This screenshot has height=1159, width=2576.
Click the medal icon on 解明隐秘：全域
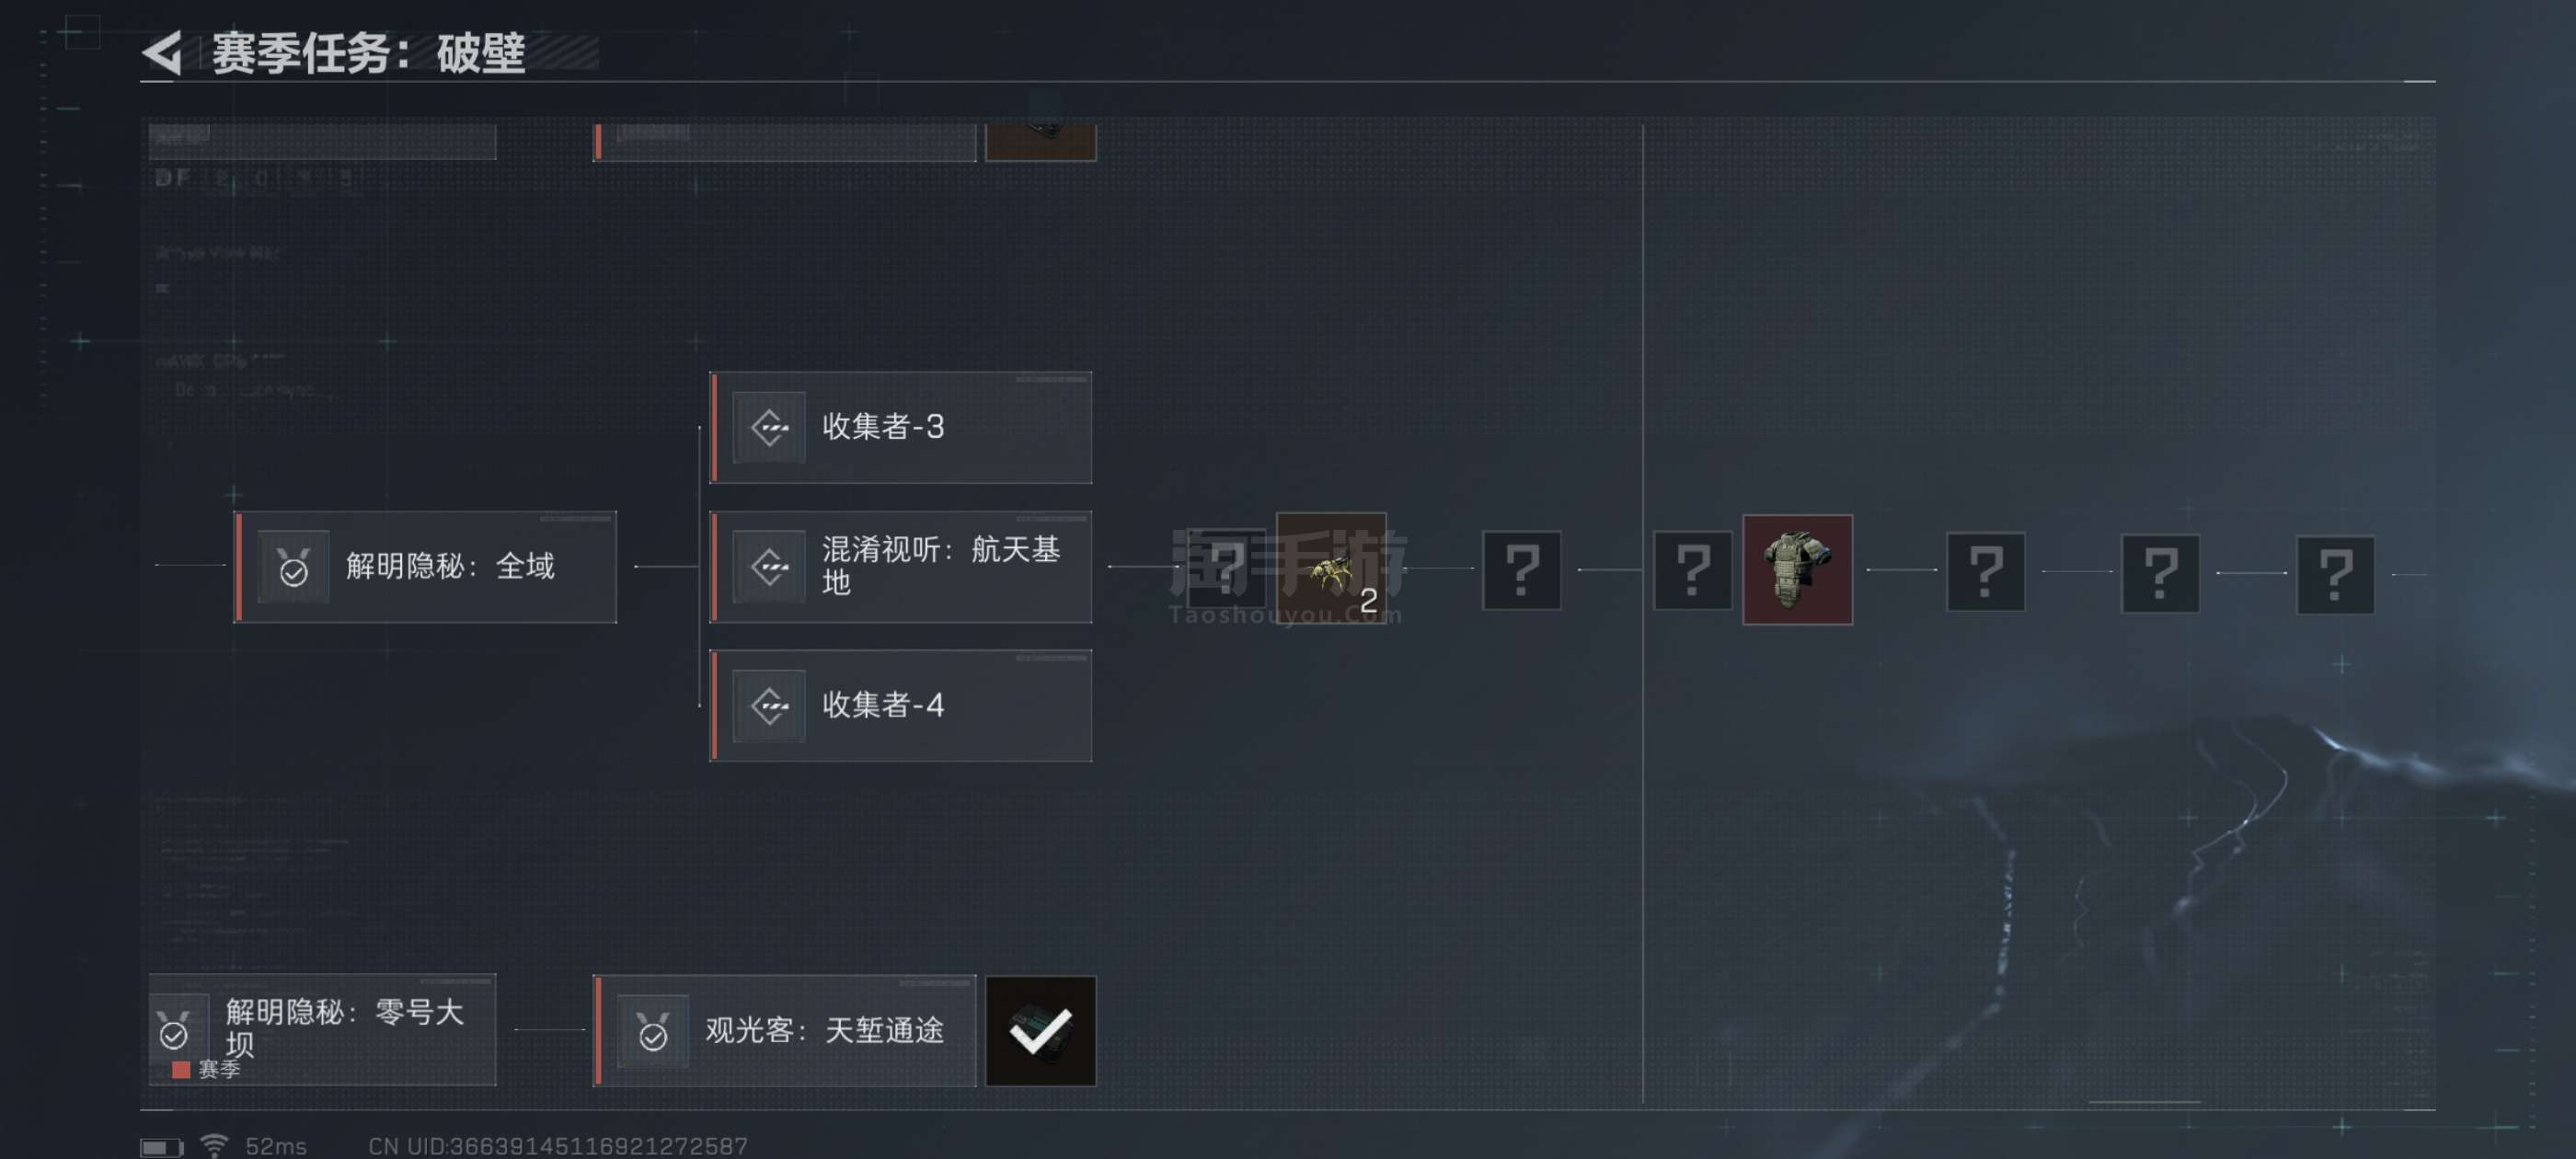click(293, 566)
